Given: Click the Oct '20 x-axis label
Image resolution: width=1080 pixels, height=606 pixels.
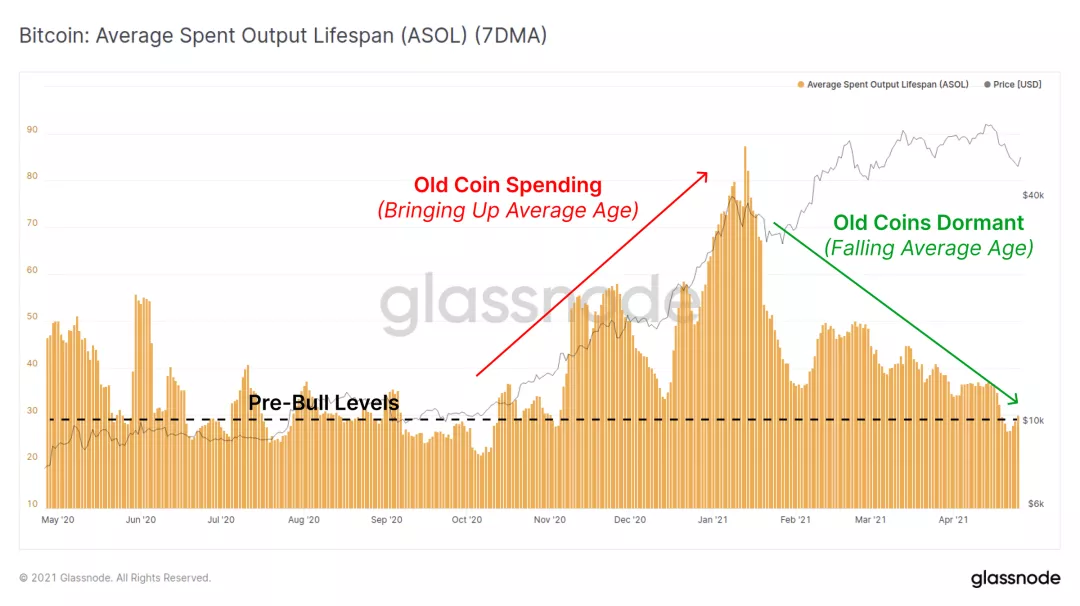Looking at the screenshot, I should (x=467, y=520).
